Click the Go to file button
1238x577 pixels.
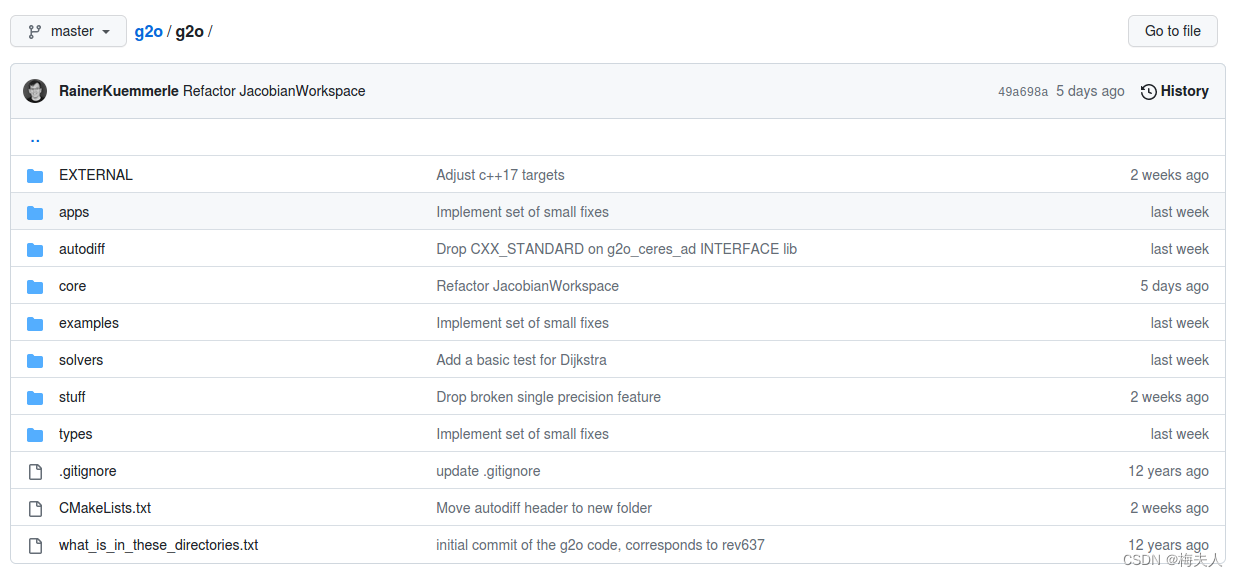[1172, 31]
